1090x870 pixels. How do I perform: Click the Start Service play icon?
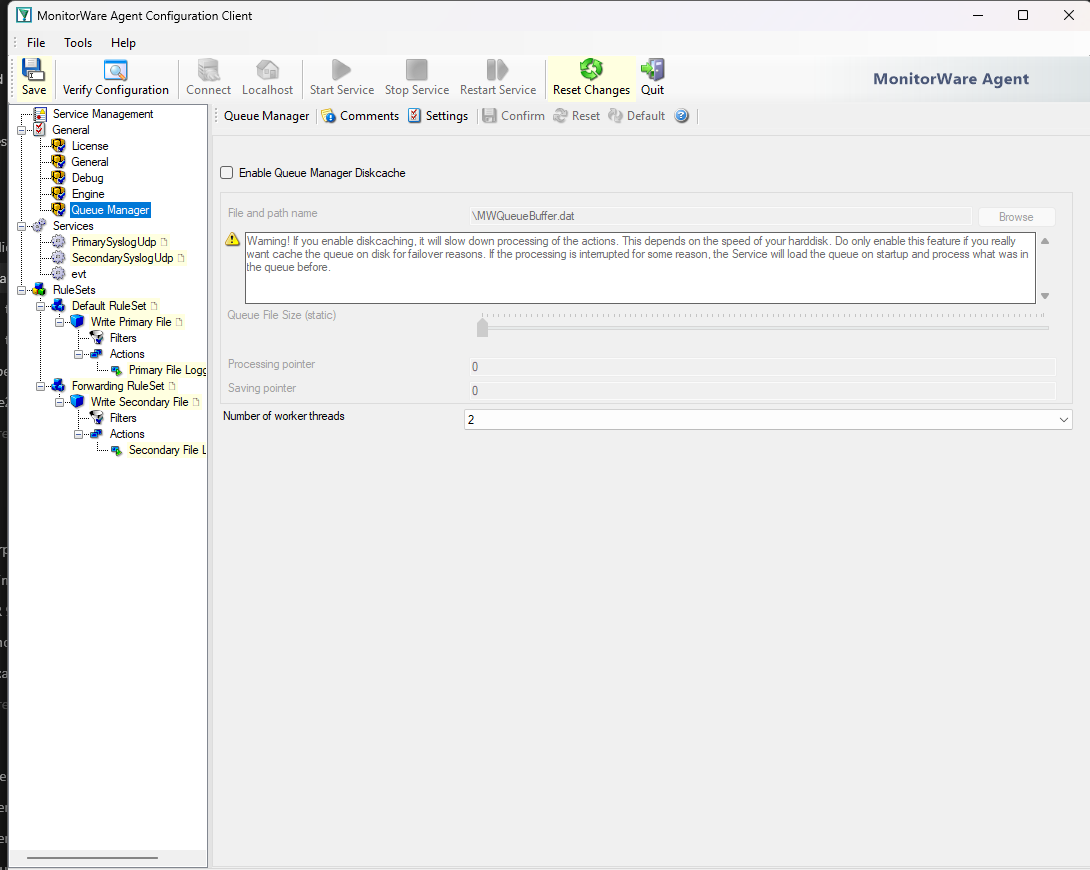341,70
